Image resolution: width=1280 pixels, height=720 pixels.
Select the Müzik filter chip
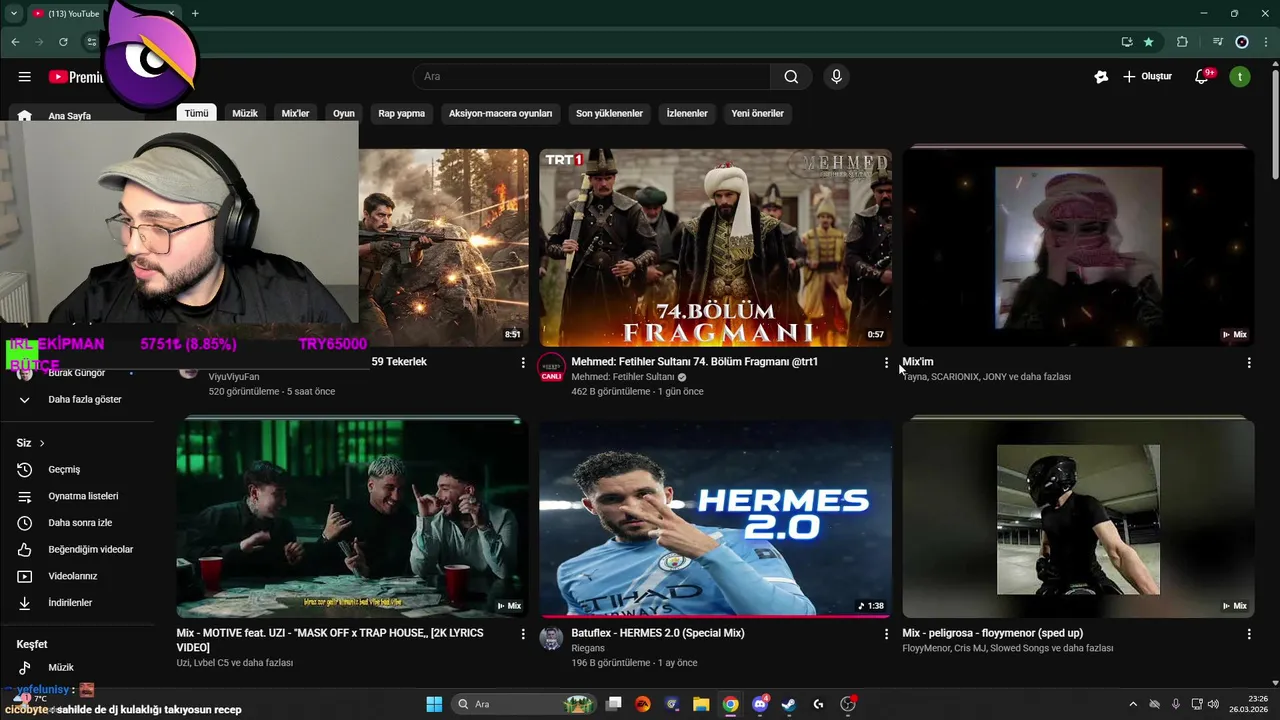point(245,113)
